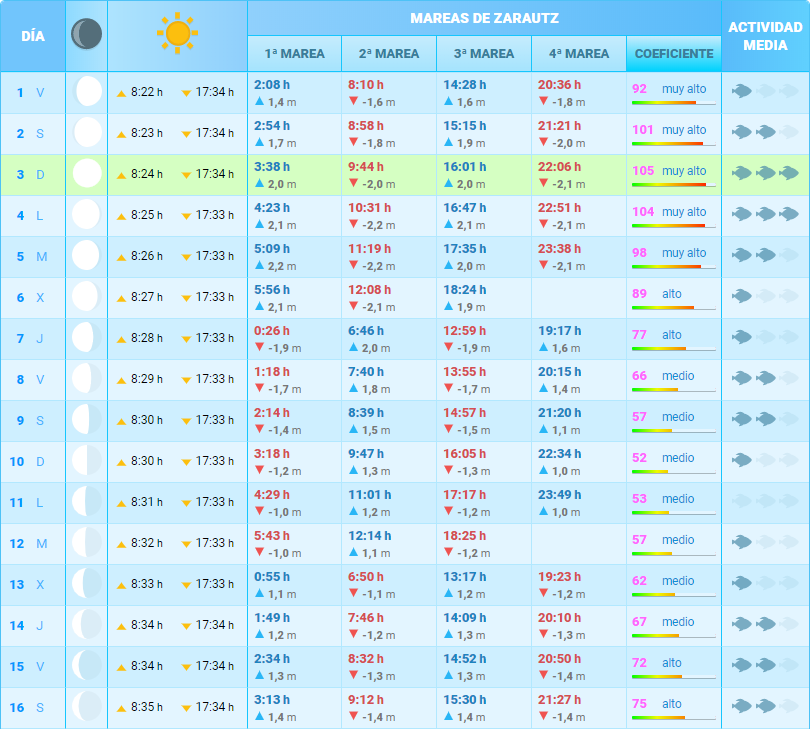
Task: Click tide time 2:08 h
Action: coord(272,85)
